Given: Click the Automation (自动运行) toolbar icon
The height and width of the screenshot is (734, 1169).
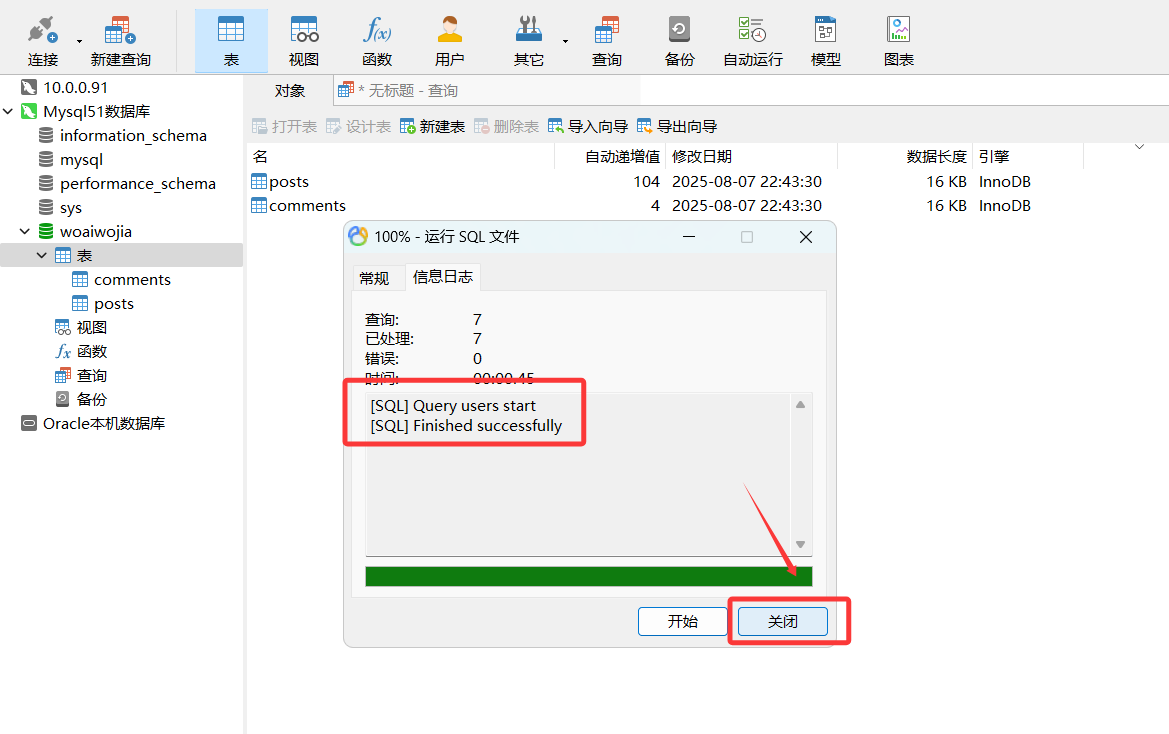Looking at the screenshot, I should 753,30.
